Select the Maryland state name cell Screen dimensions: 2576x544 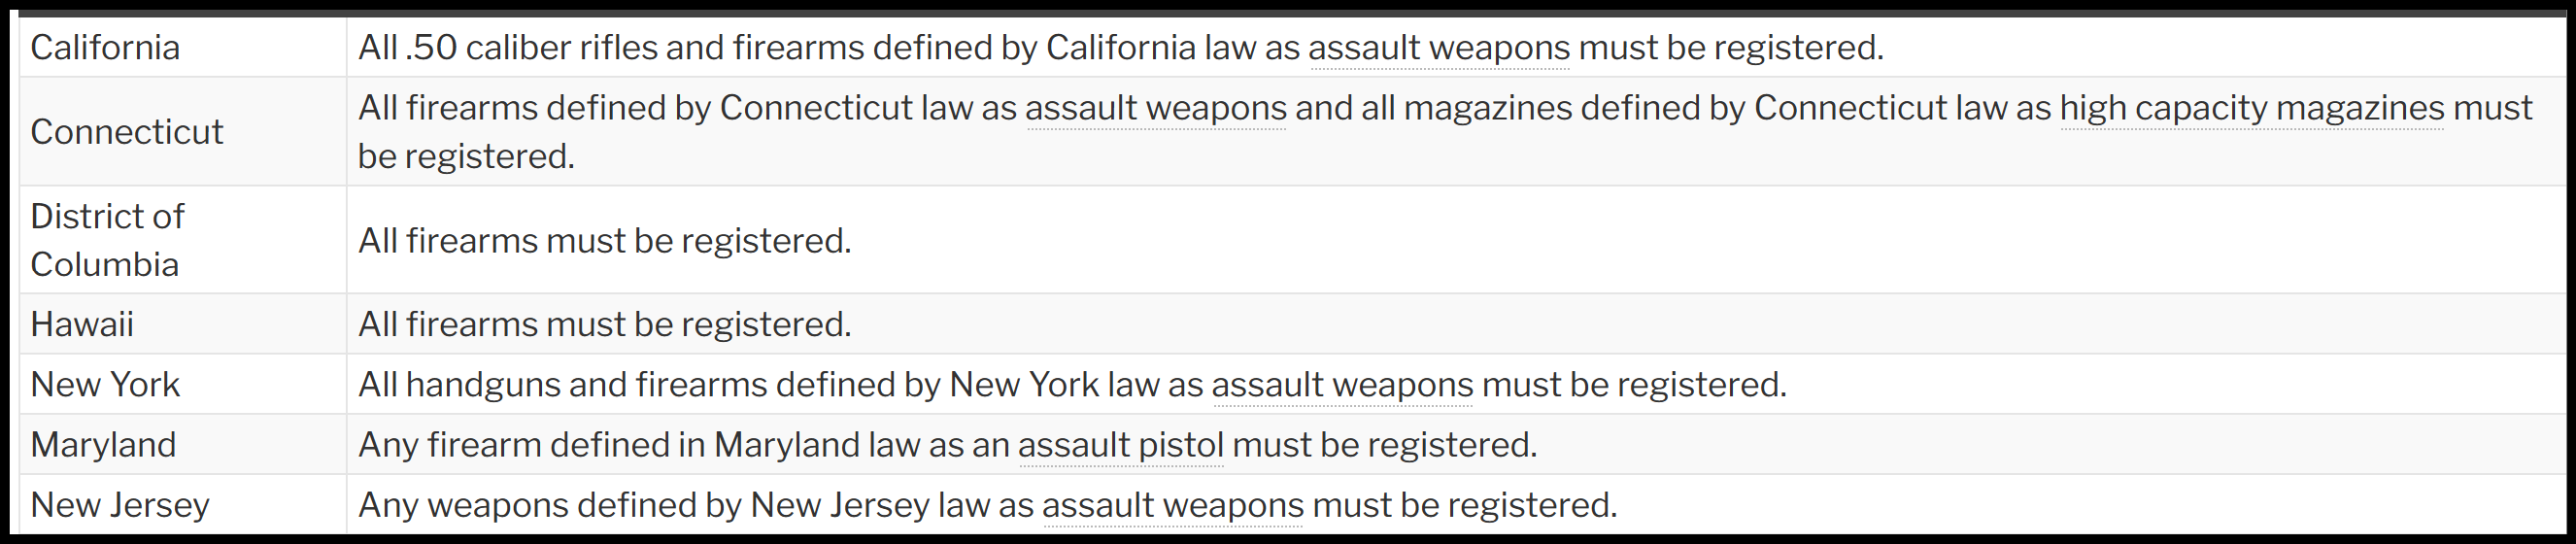(x=103, y=445)
